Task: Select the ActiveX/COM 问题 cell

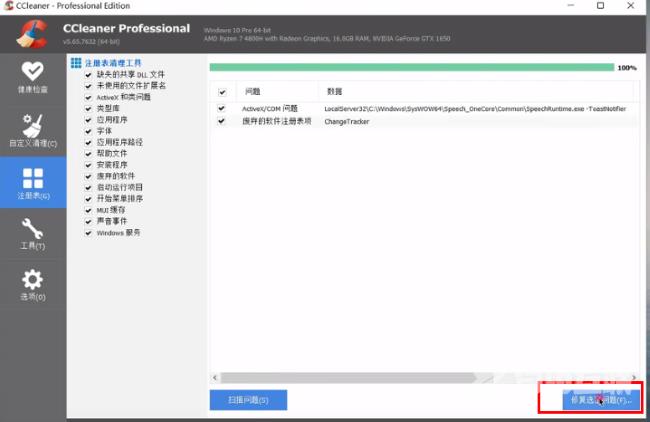Action: tap(270, 109)
